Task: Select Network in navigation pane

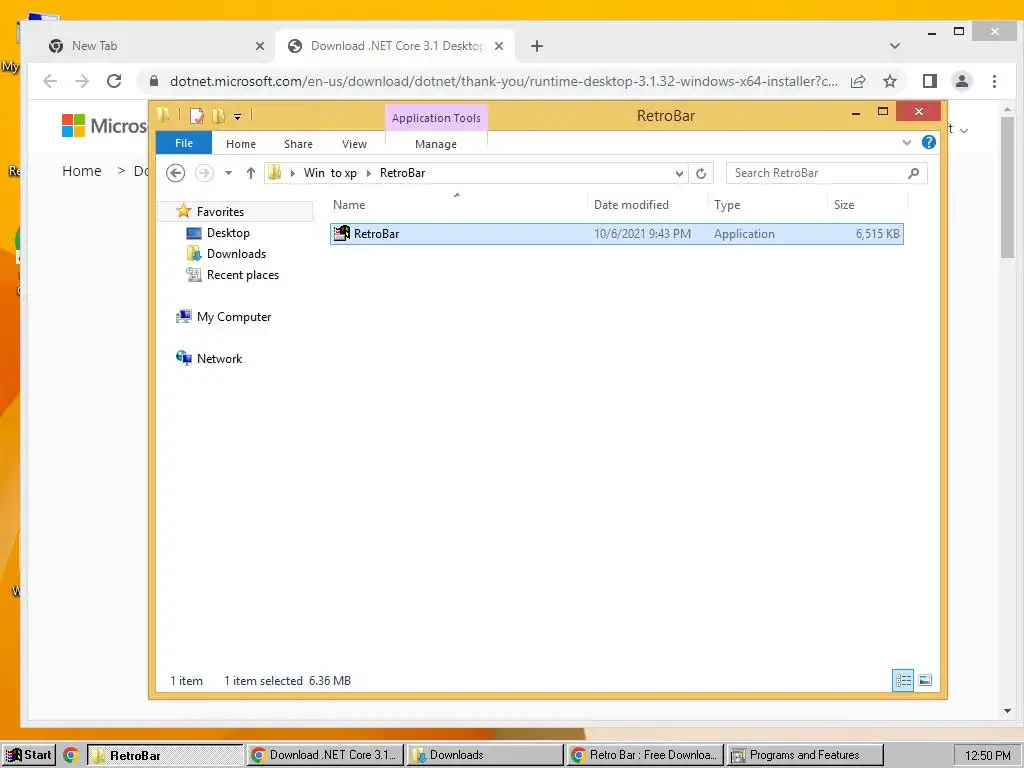Action: tap(219, 359)
